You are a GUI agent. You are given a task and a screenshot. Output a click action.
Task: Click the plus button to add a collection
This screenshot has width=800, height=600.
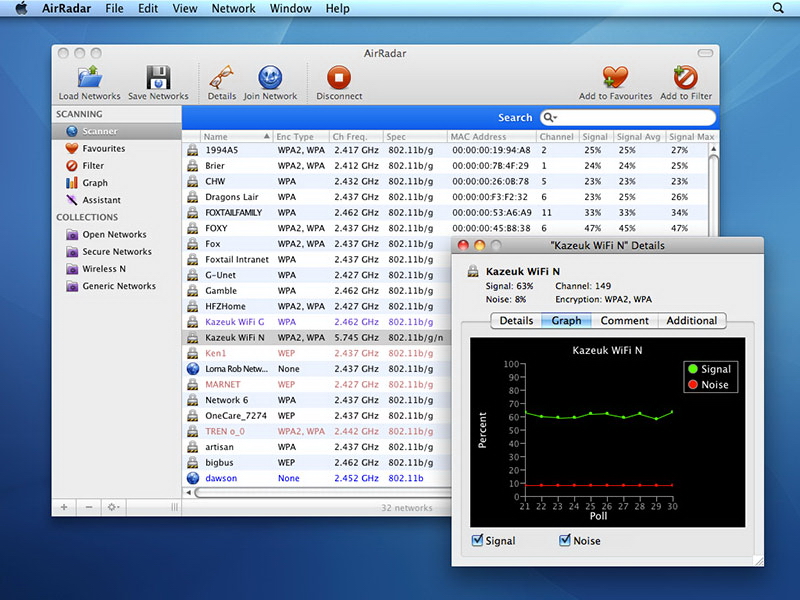point(64,507)
